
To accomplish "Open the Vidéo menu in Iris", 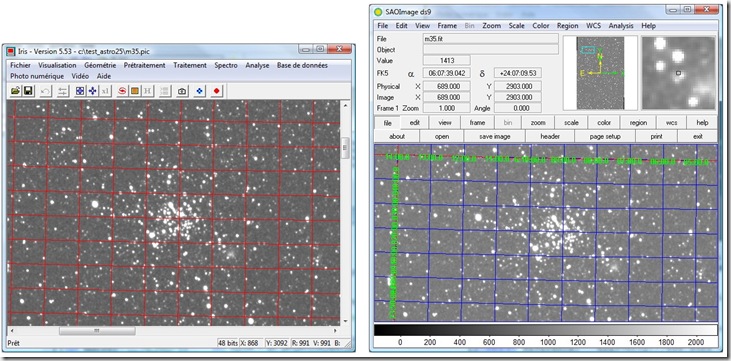I will 80,76.
